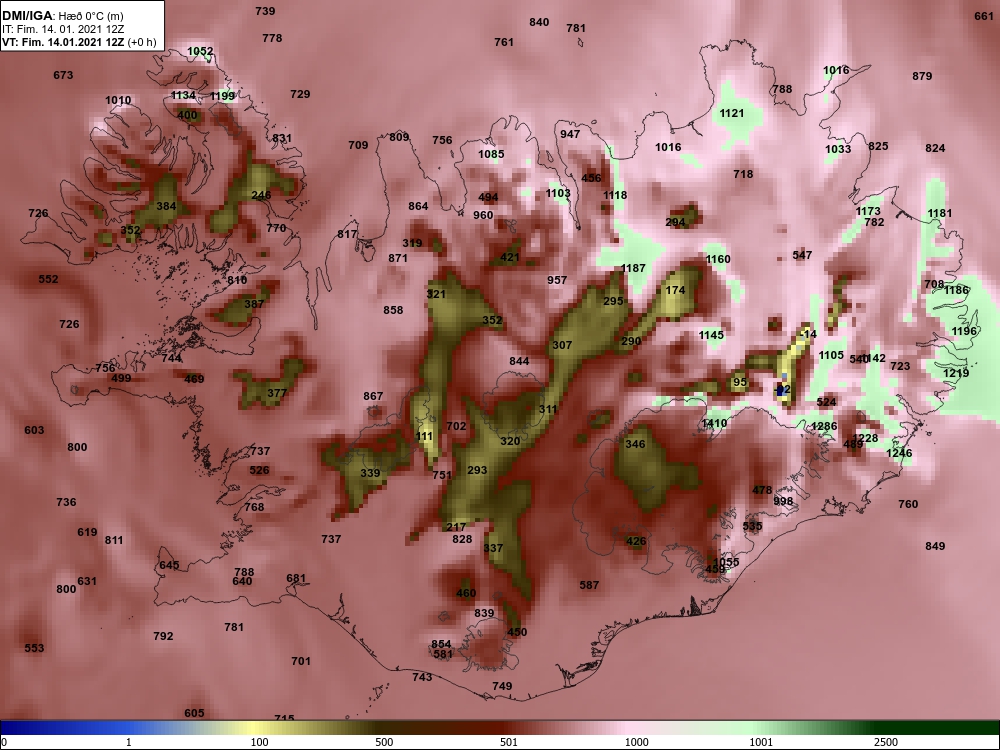Click the legend label '1000'
The height and width of the screenshot is (750, 1000).
[x=636, y=742]
